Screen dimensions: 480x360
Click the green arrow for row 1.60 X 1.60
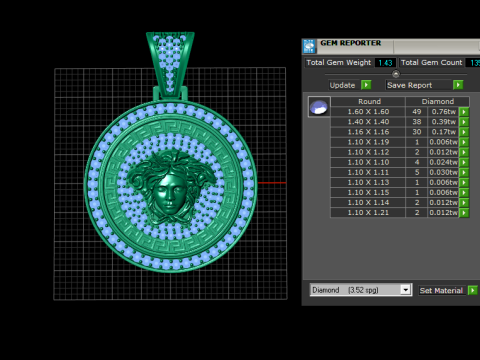[x=464, y=112]
